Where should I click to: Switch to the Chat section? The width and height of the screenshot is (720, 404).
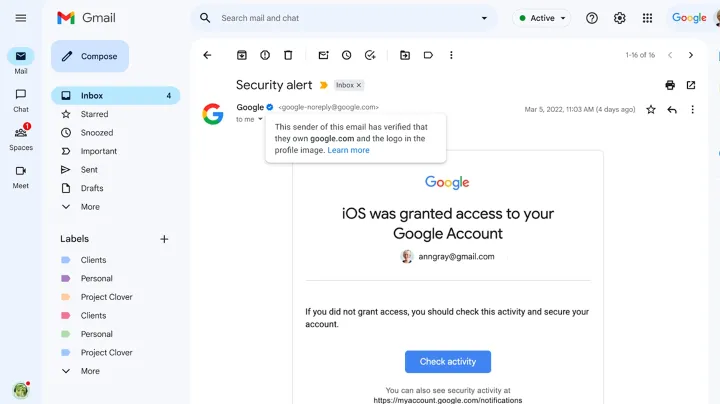tap(21, 101)
